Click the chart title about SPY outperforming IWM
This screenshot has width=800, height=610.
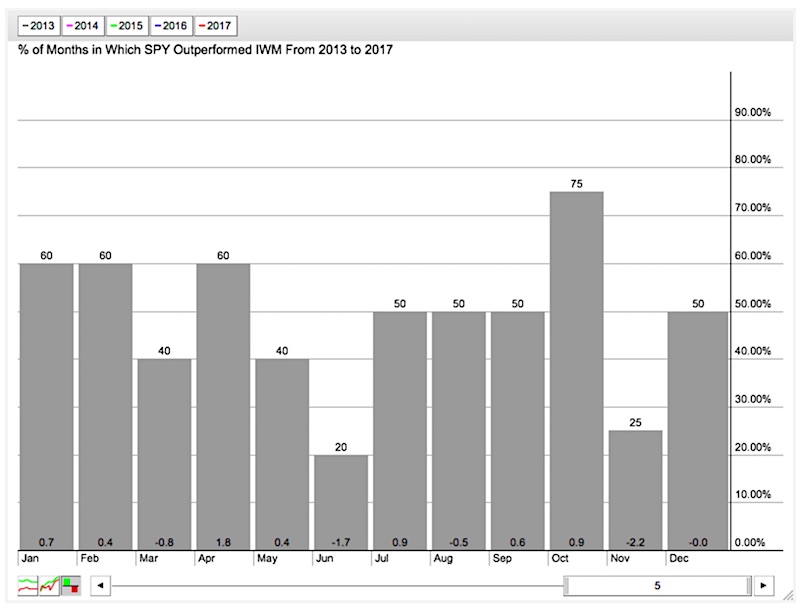pos(205,50)
